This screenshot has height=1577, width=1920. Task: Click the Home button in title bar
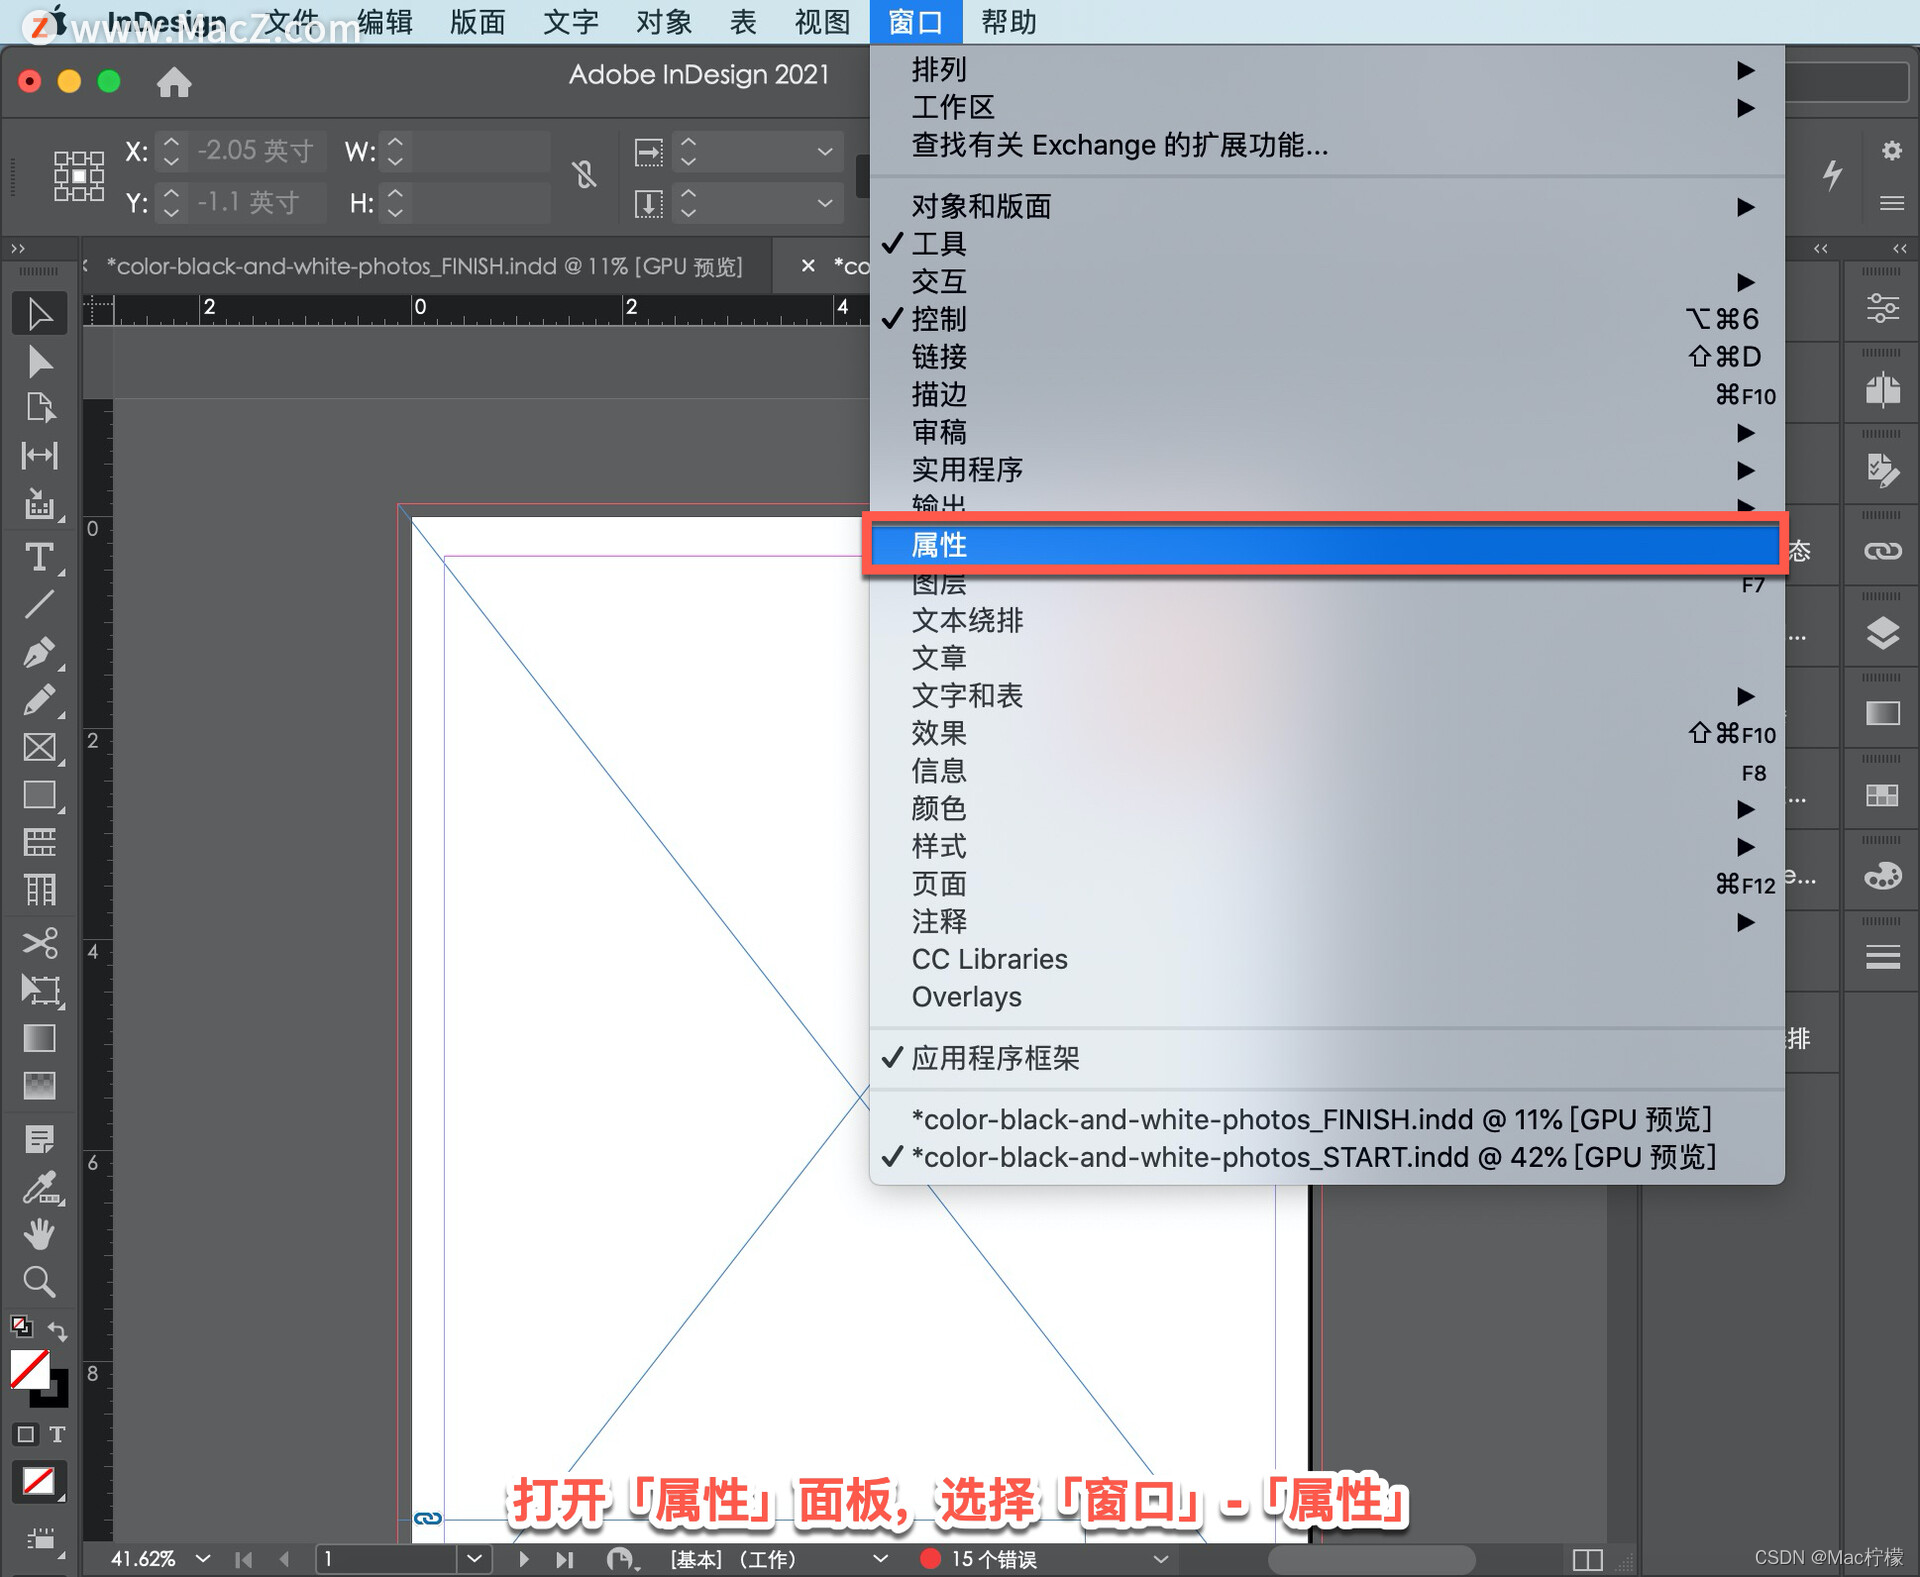pyautogui.click(x=175, y=82)
